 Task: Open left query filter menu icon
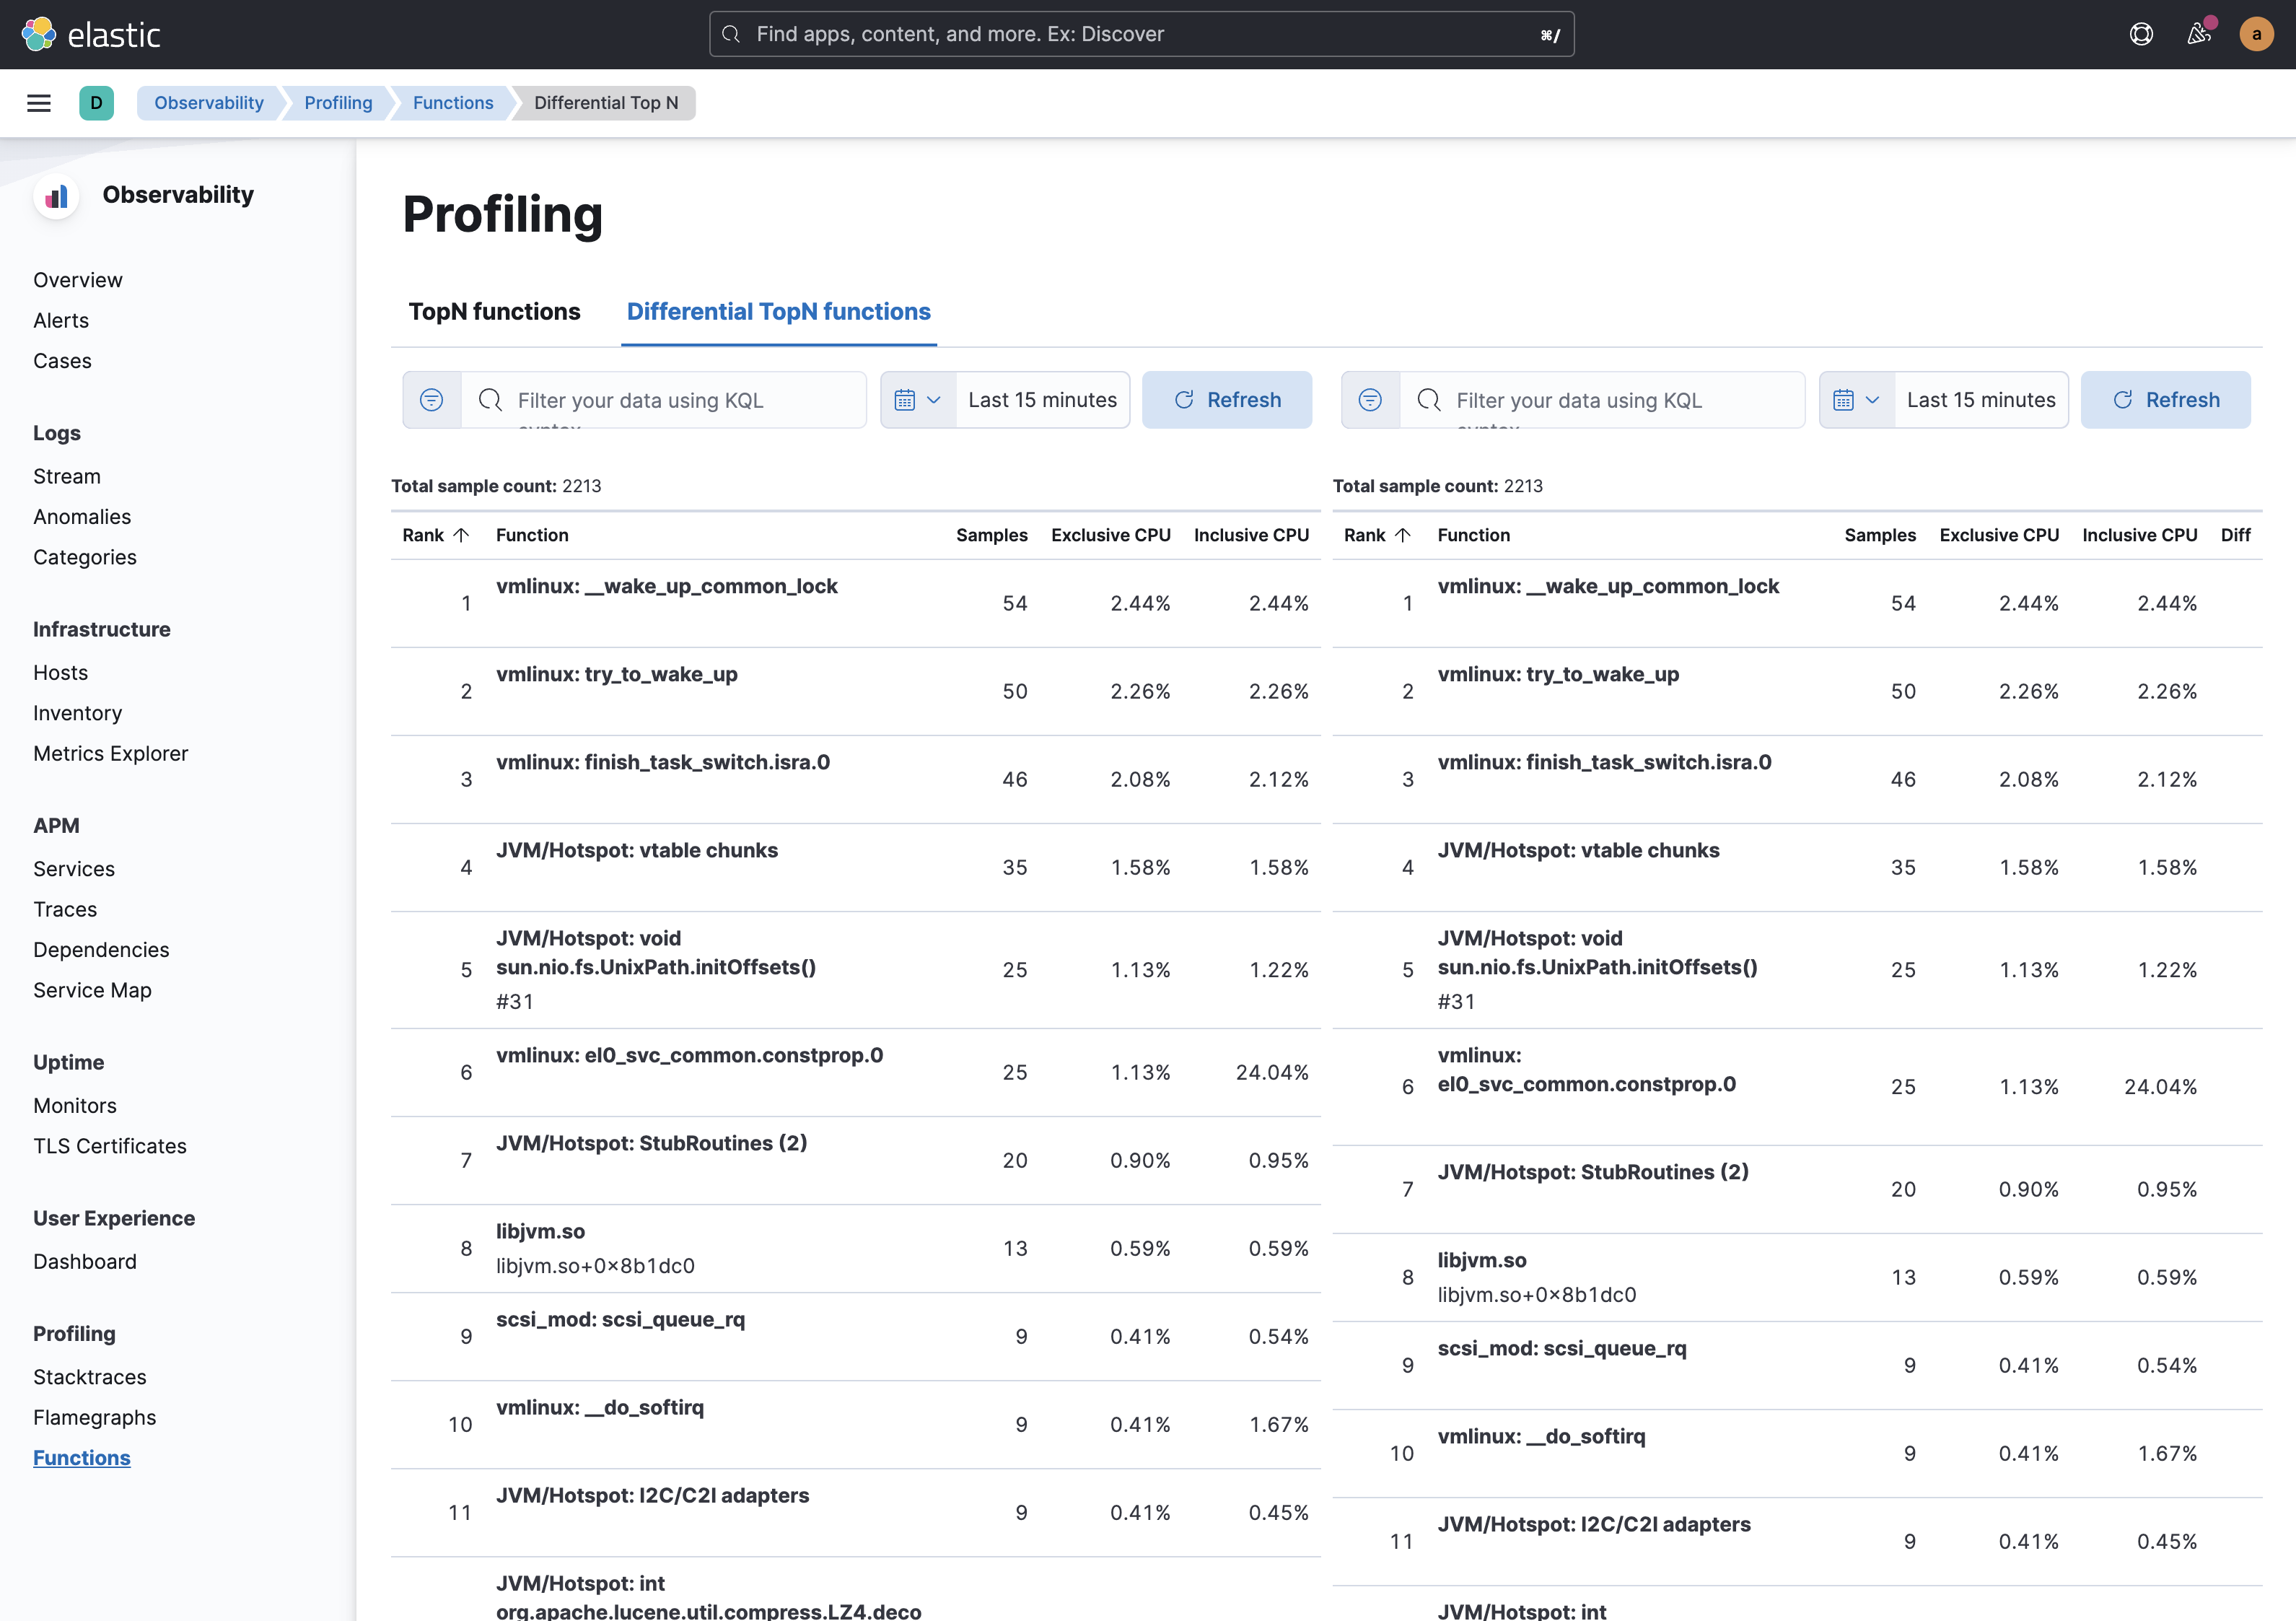[x=432, y=400]
